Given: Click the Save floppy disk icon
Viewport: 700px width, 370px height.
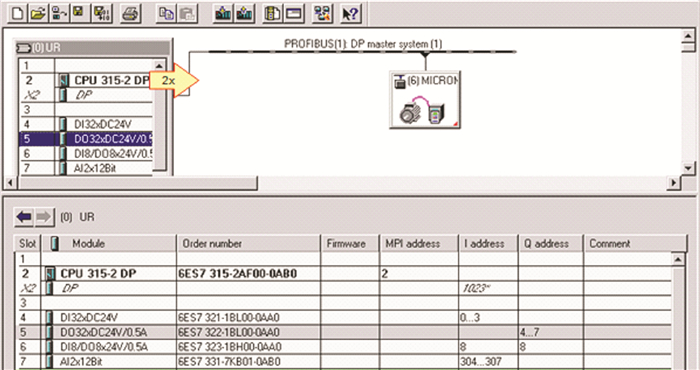Looking at the screenshot, I should [x=79, y=14].
